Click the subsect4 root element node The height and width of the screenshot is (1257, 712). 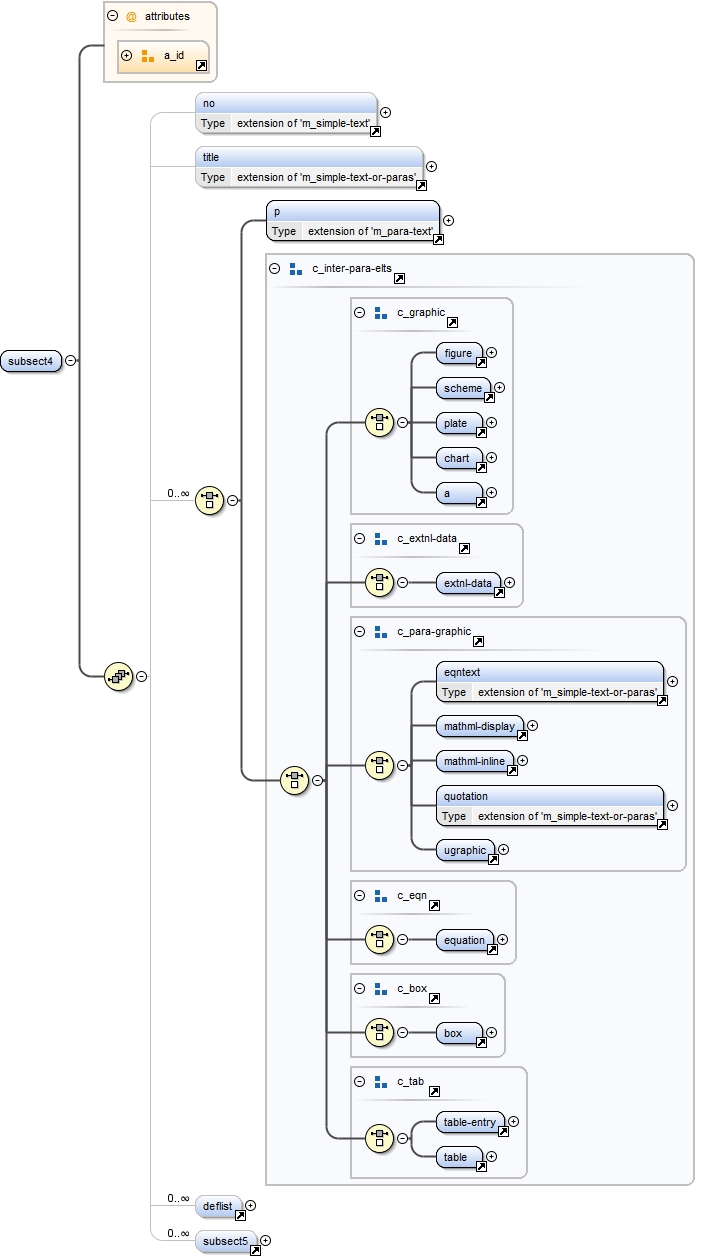[x=32, y=361]
